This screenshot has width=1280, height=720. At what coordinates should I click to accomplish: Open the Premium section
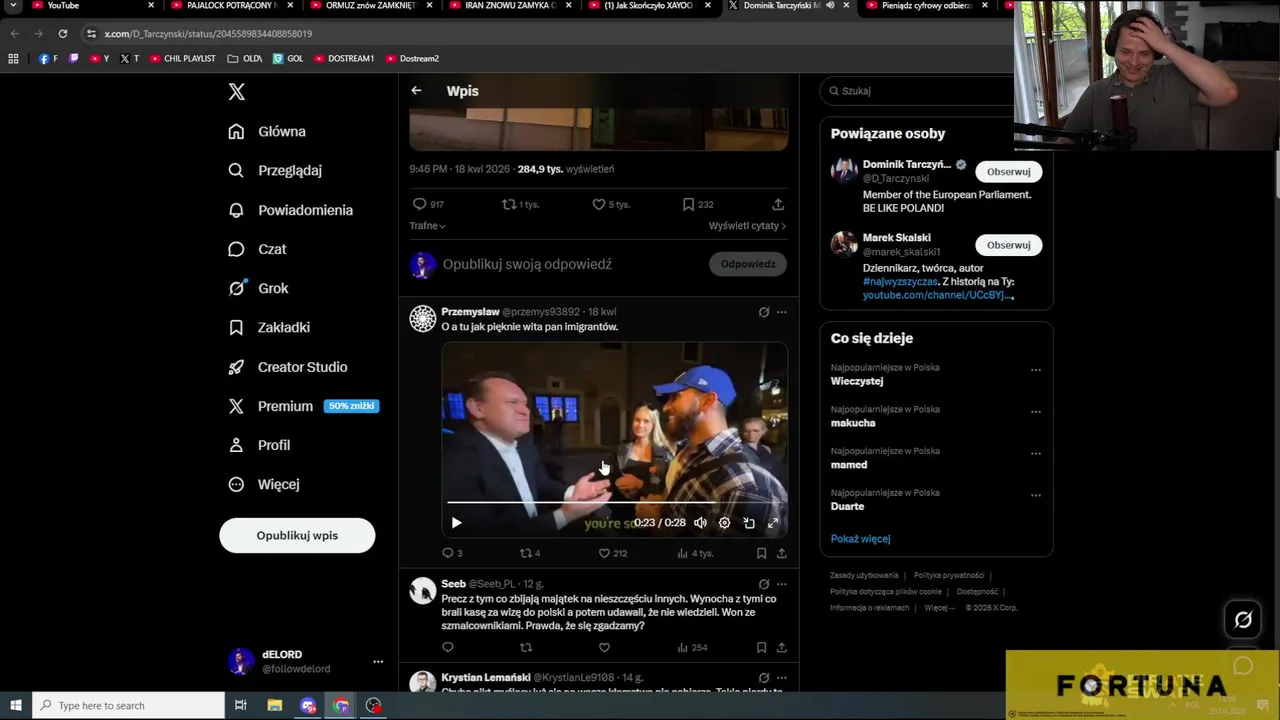click(x=302, y=406)
